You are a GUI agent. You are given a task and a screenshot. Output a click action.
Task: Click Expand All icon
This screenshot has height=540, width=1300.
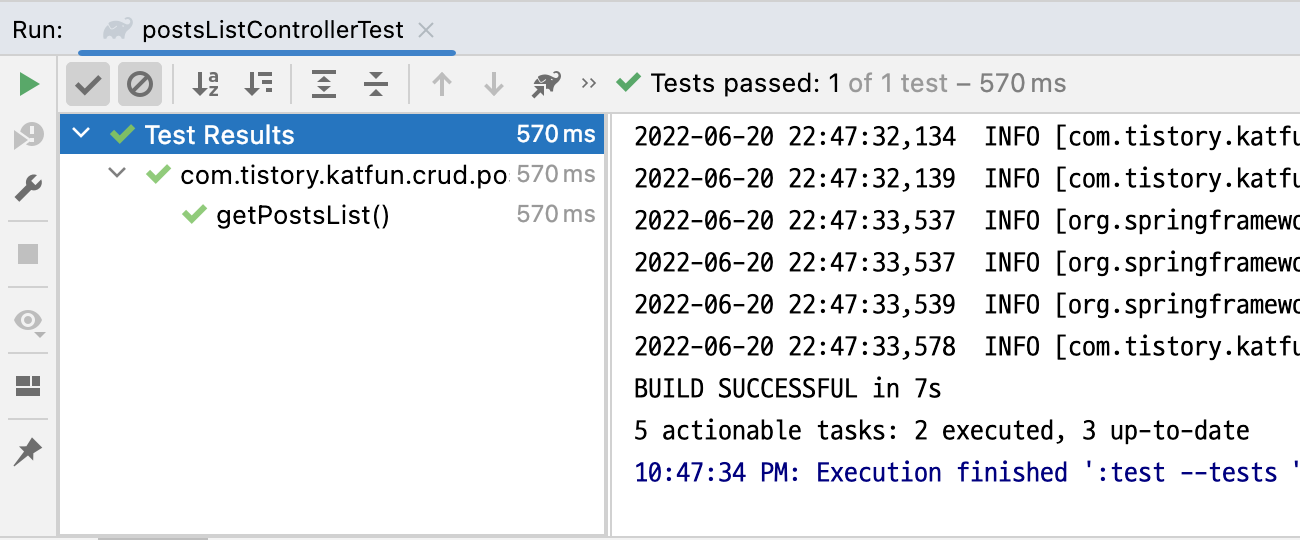[323, 84]
